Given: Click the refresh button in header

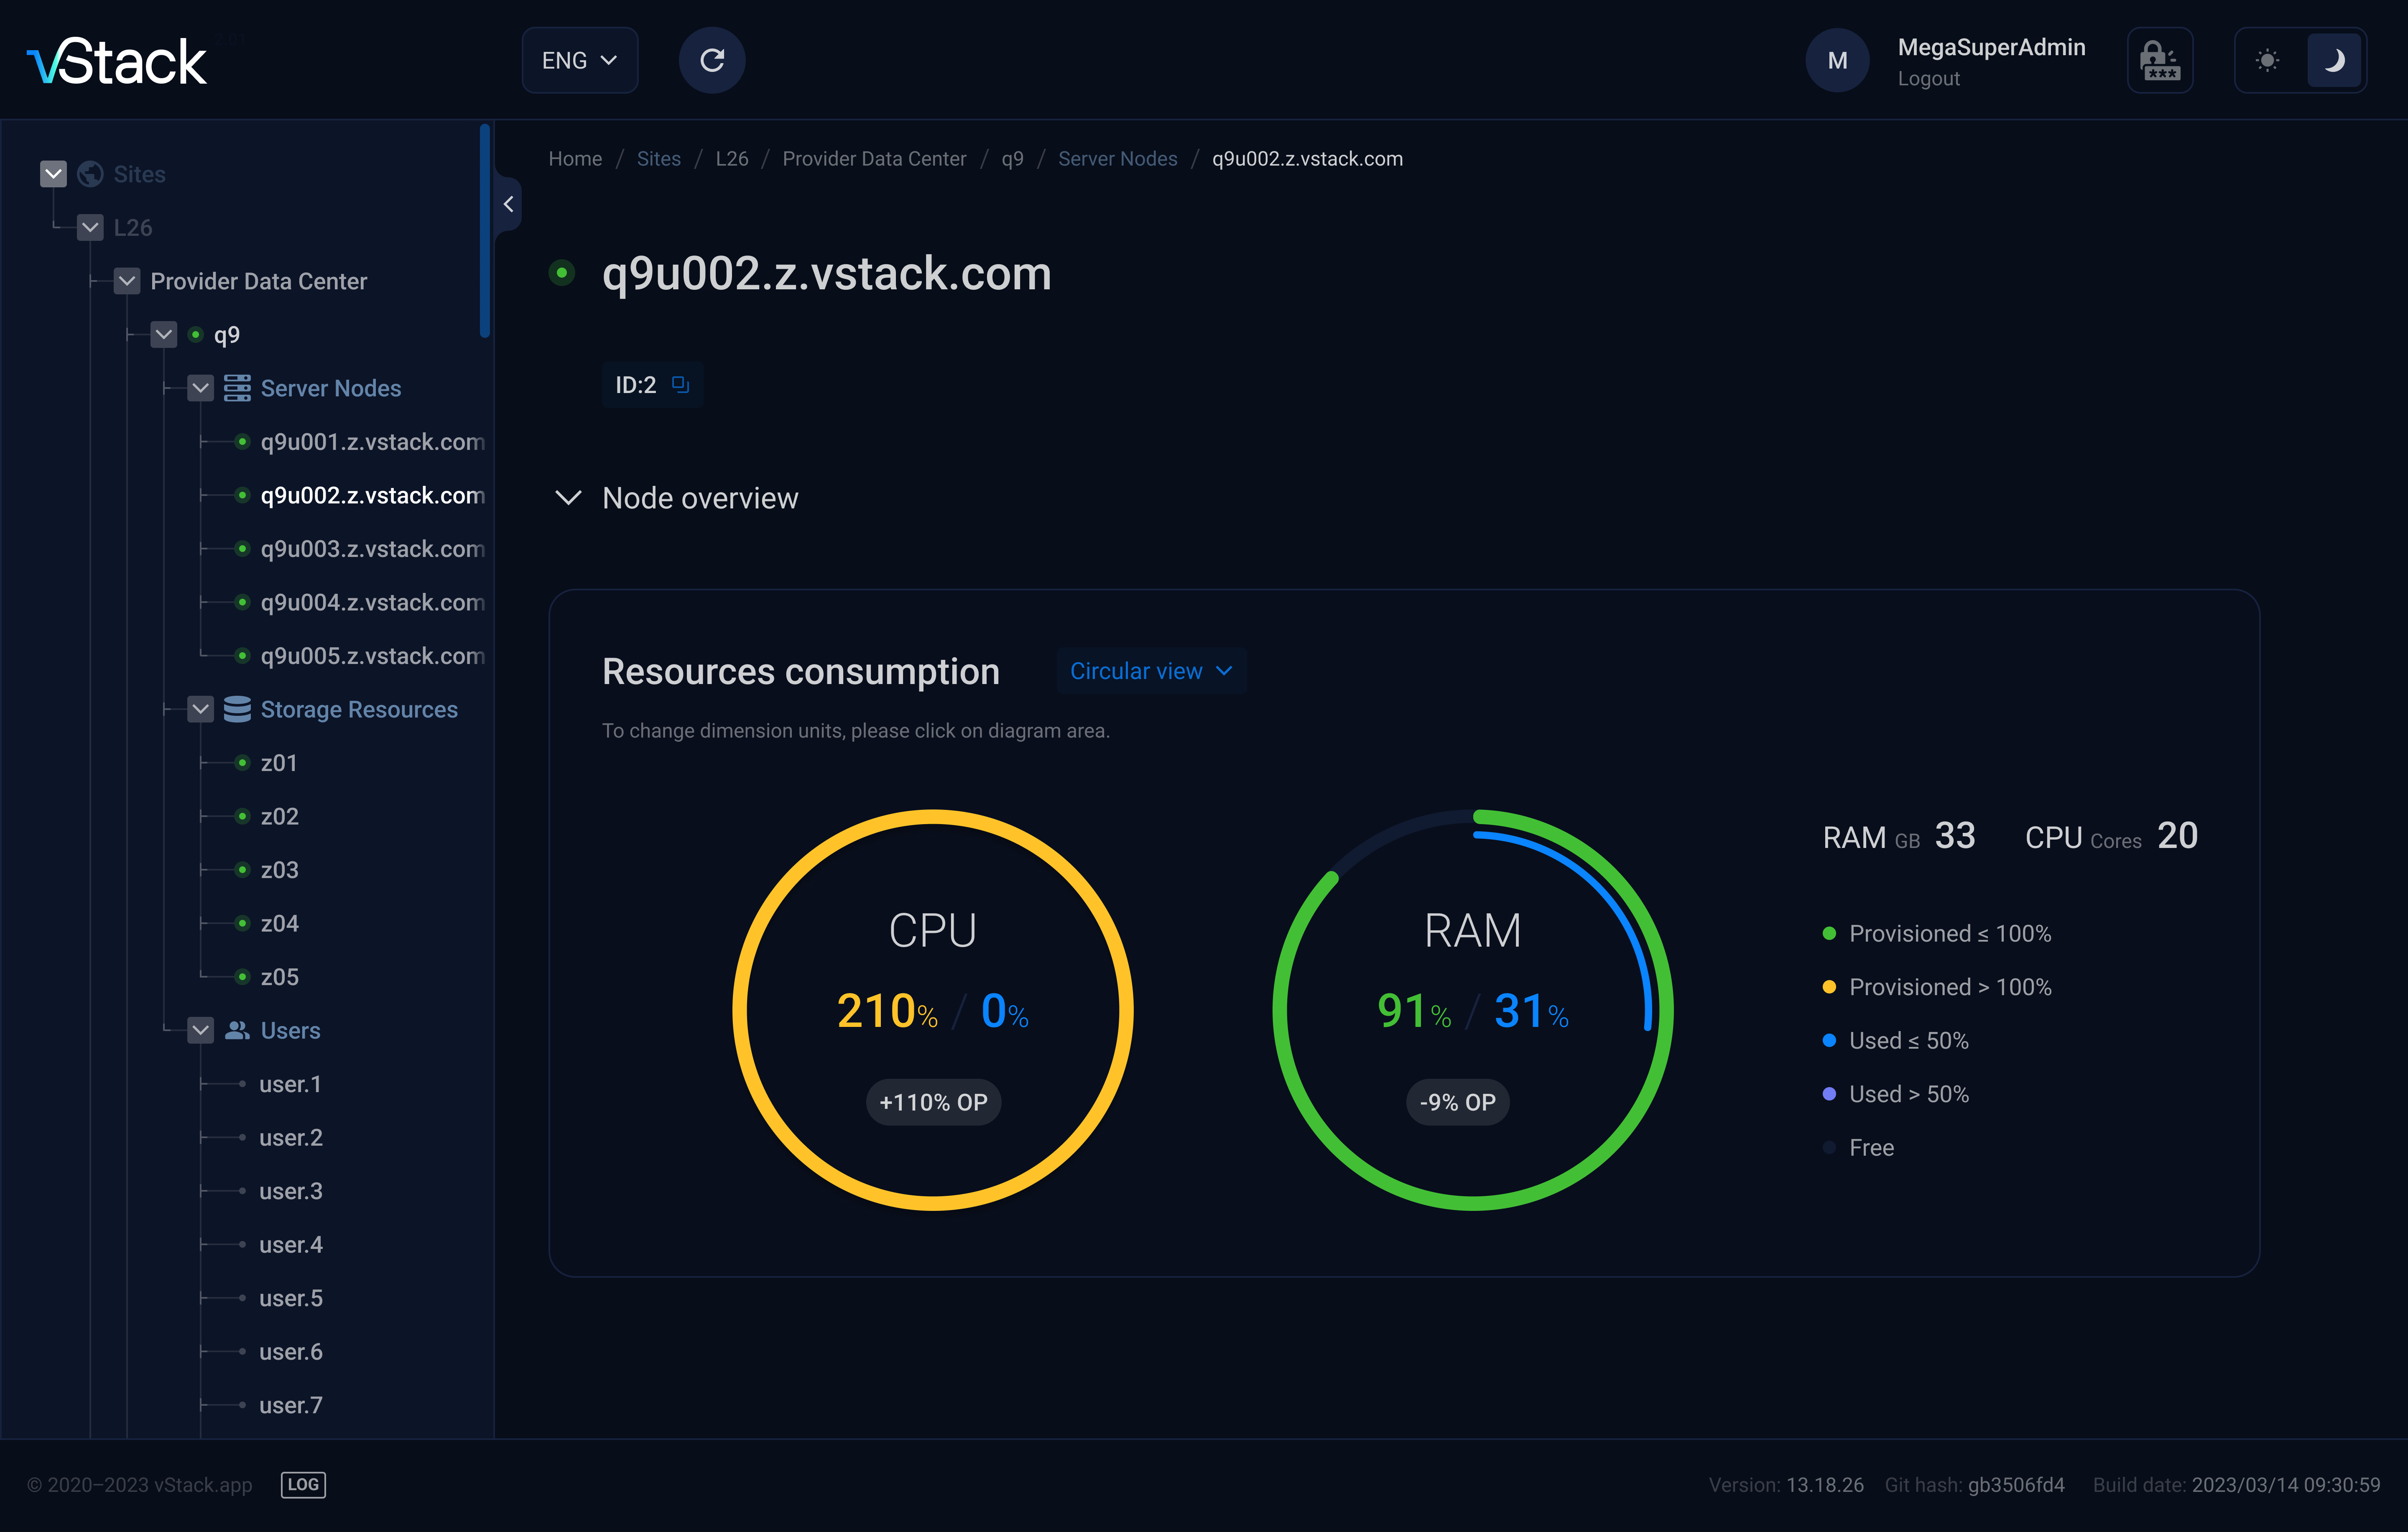Looking at the screenshot, I should coord(712,60).
